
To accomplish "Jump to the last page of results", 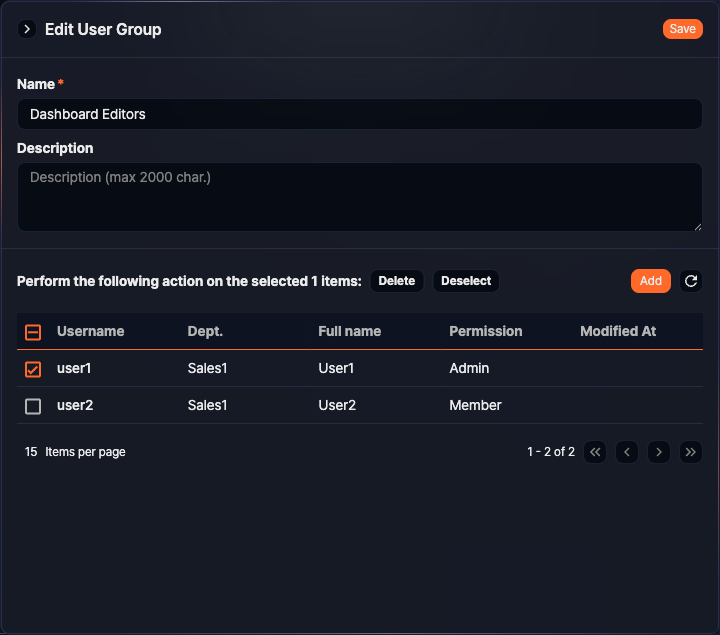I will click(690, 452).
